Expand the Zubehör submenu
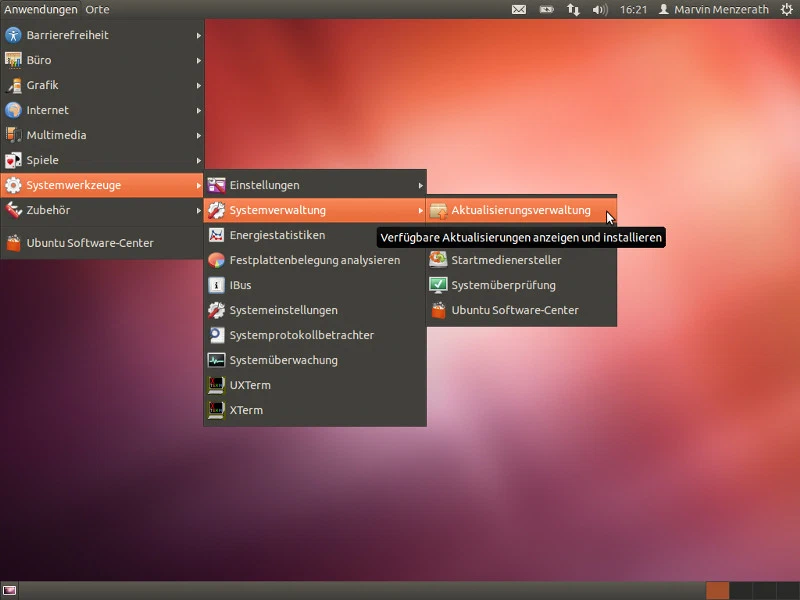Screen dimensions: 800x600 tap(102, 210)
